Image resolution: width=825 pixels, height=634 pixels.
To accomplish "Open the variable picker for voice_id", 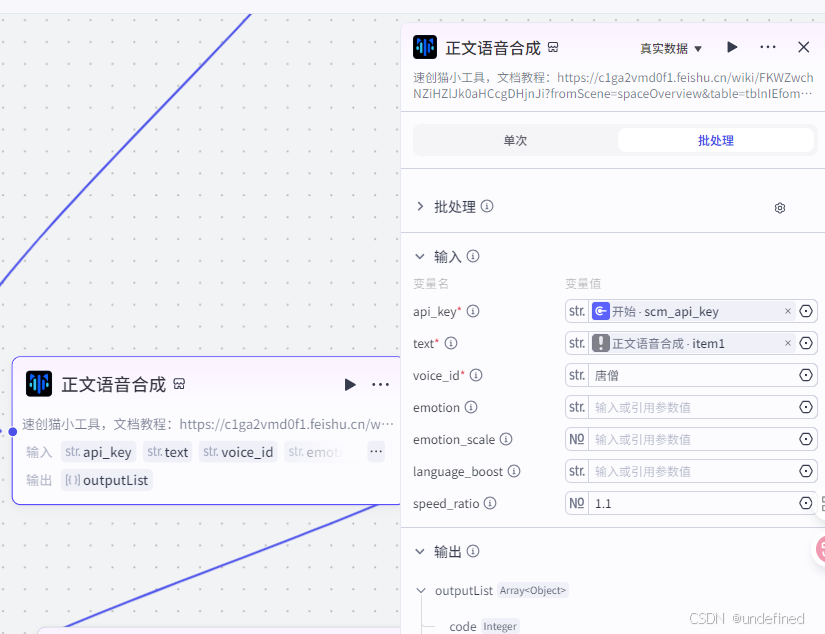I will [x=806, y=375].
